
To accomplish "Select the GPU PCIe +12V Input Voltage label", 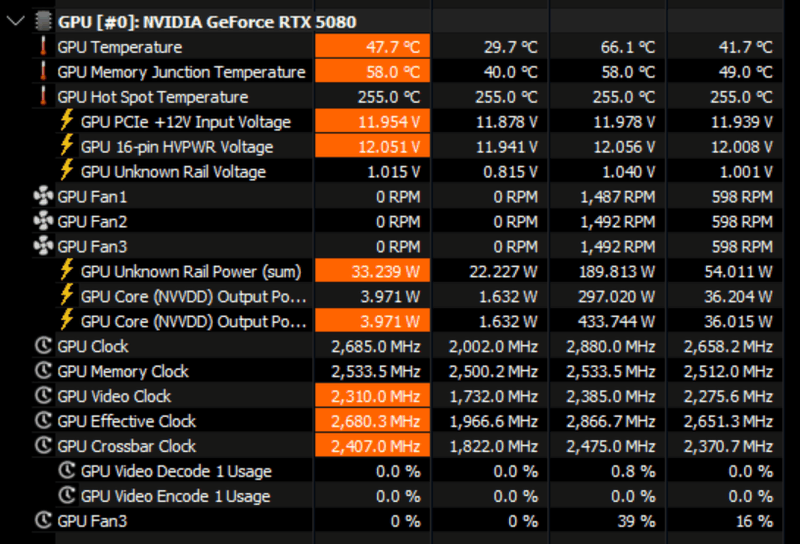I will click(x=186, y=122).
